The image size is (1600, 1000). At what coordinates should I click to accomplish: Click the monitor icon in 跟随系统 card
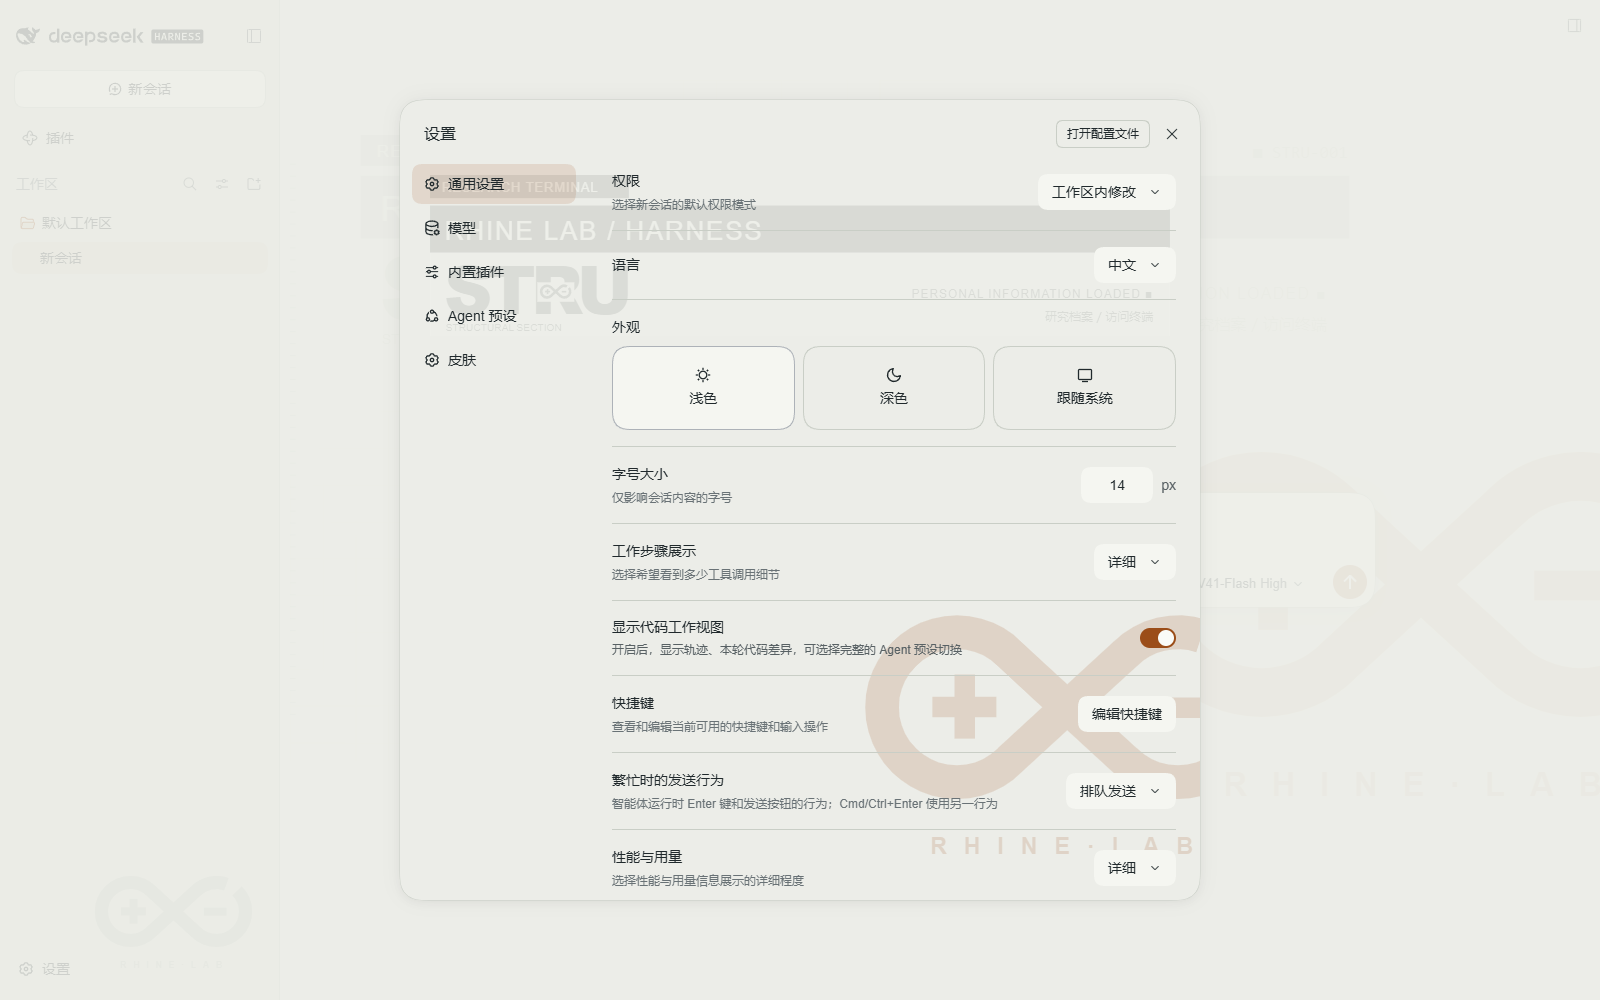point(1085,375)
